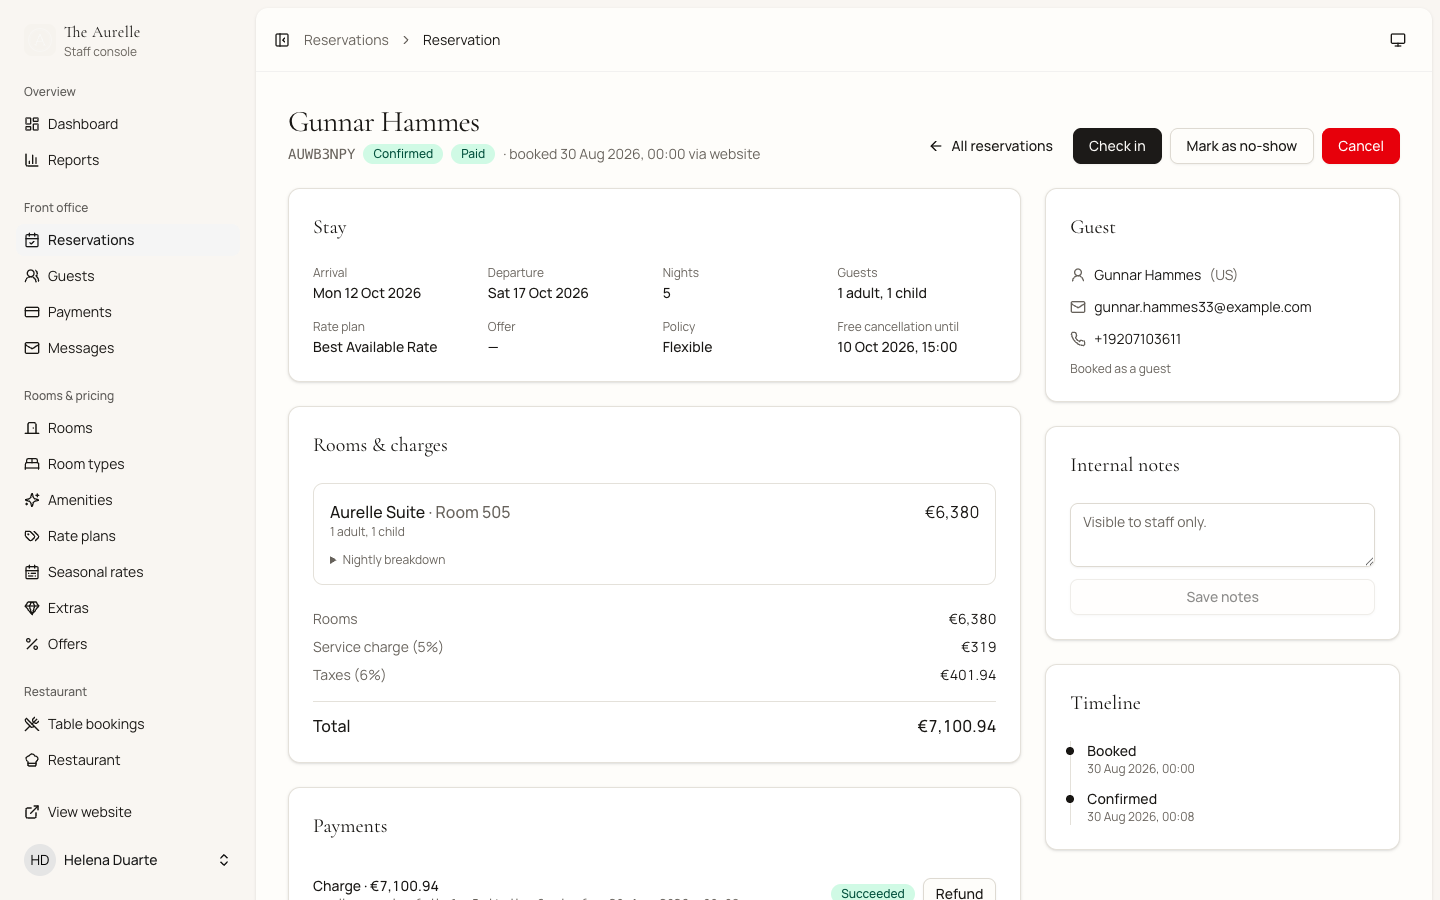Open the Extras diamond icon
Image resolution: width=1440 pixels, height=900 pixels.
pos(32,608)
